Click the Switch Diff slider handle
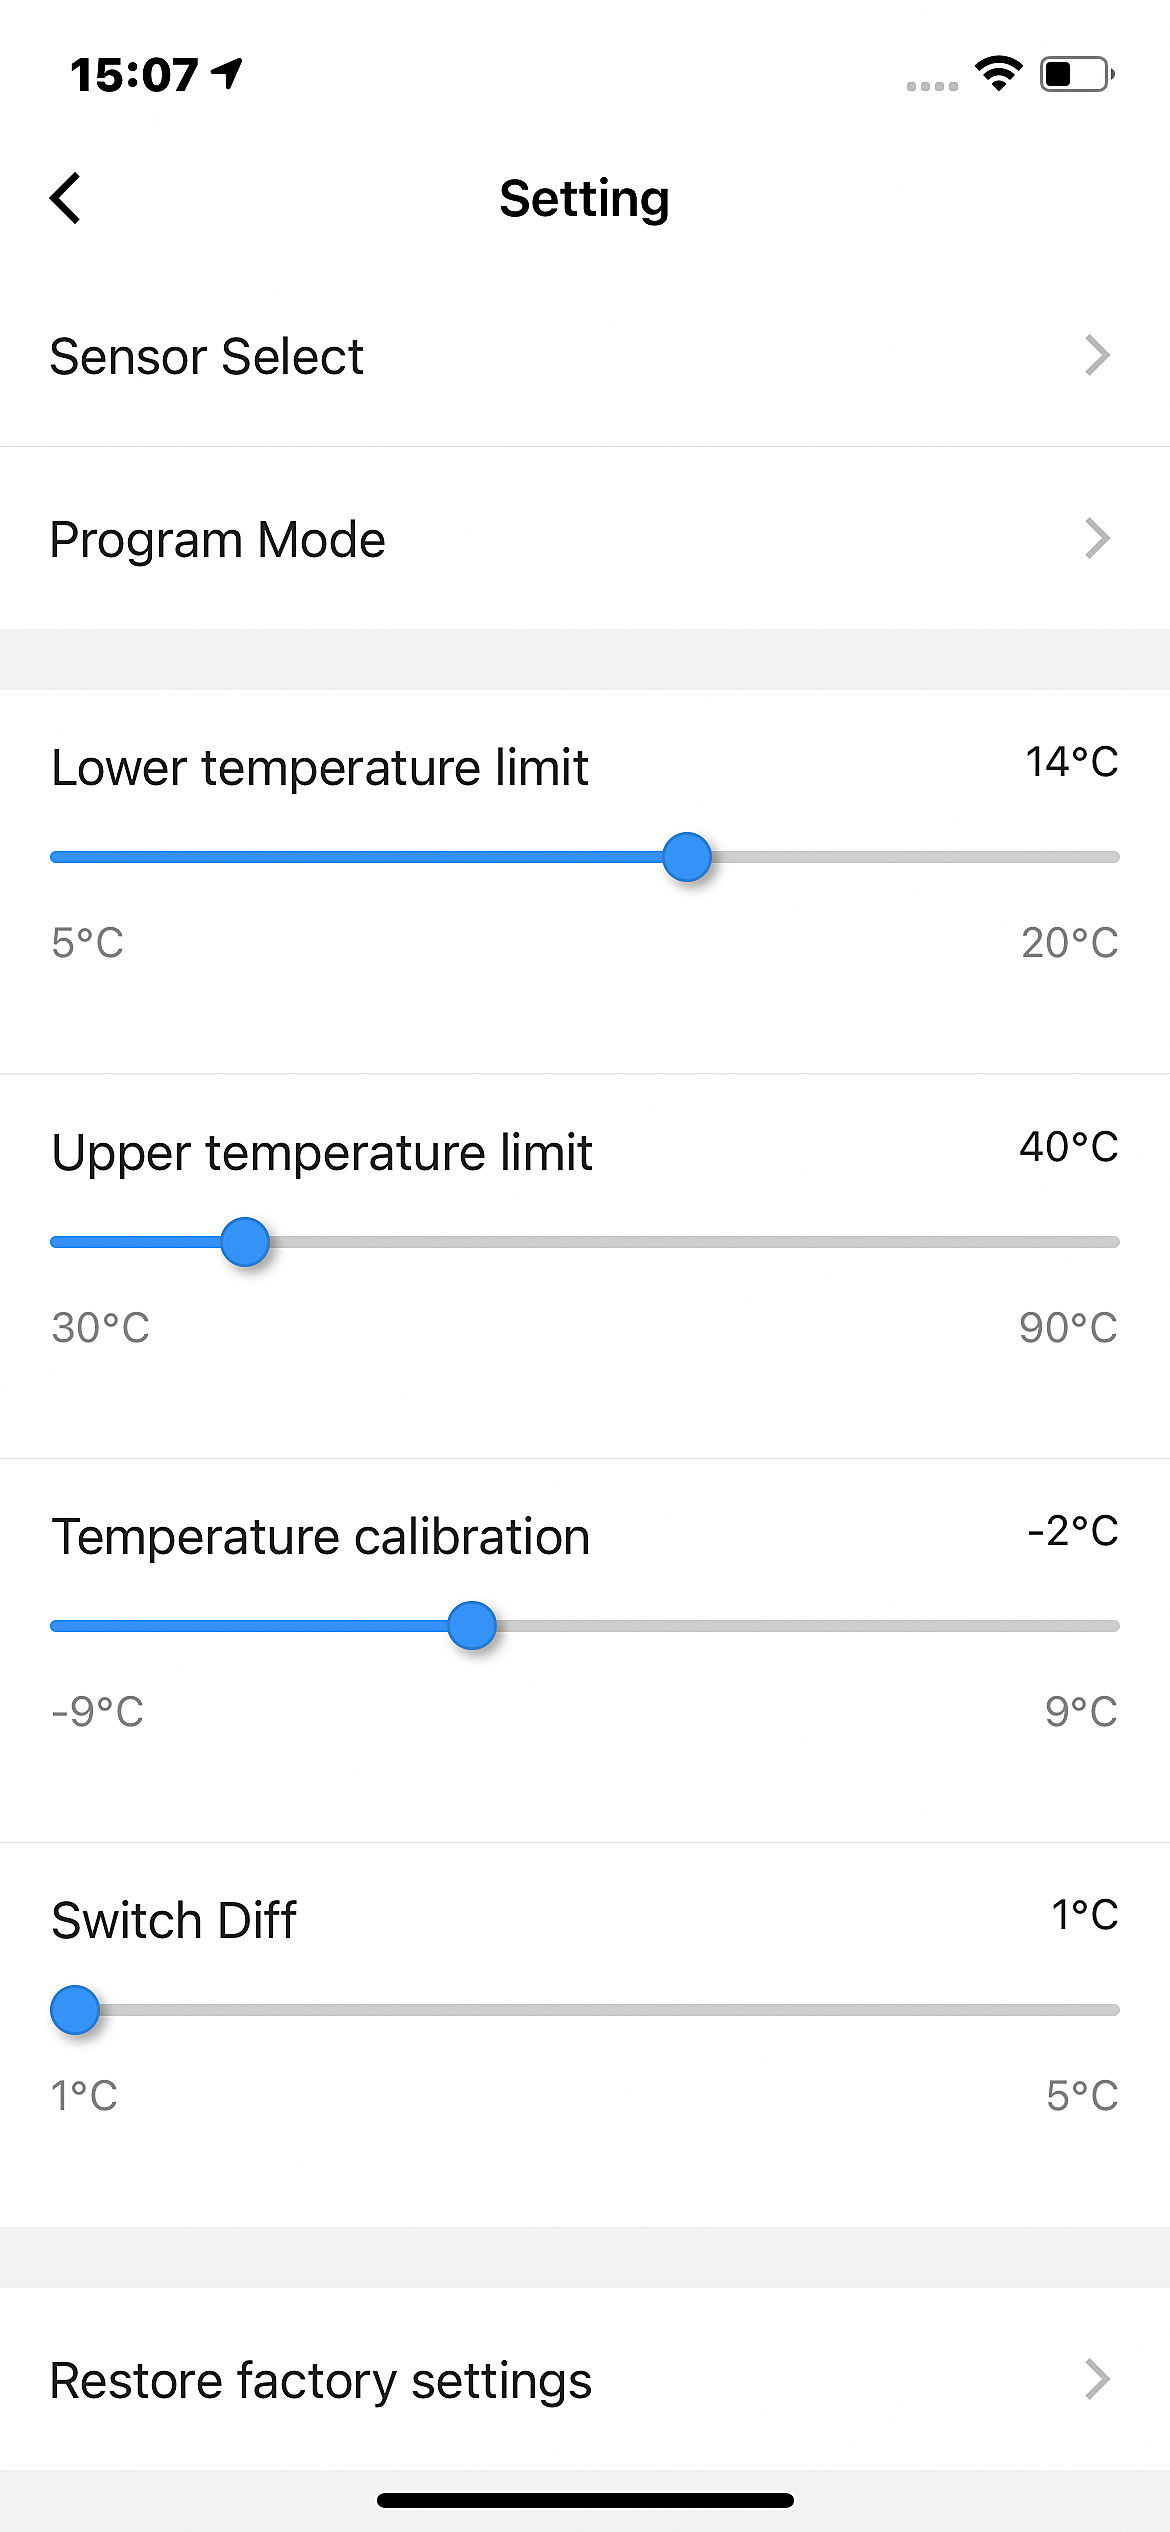The width and height of the screenshot is (1170, 2532). (75, 2010)
